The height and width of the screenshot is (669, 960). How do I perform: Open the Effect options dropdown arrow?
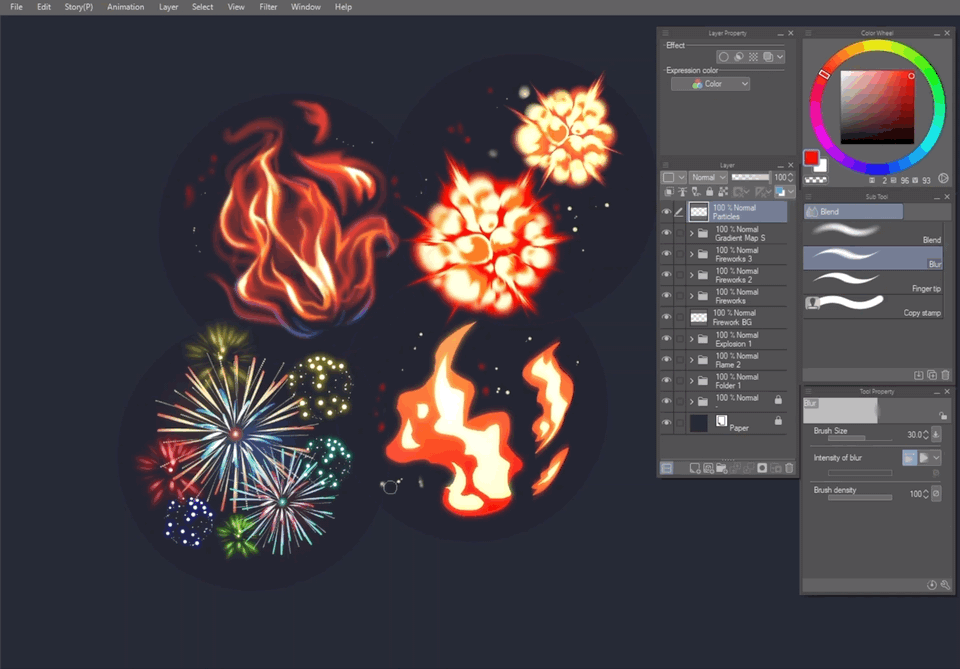pyautogui.click(x=780, y=57)
